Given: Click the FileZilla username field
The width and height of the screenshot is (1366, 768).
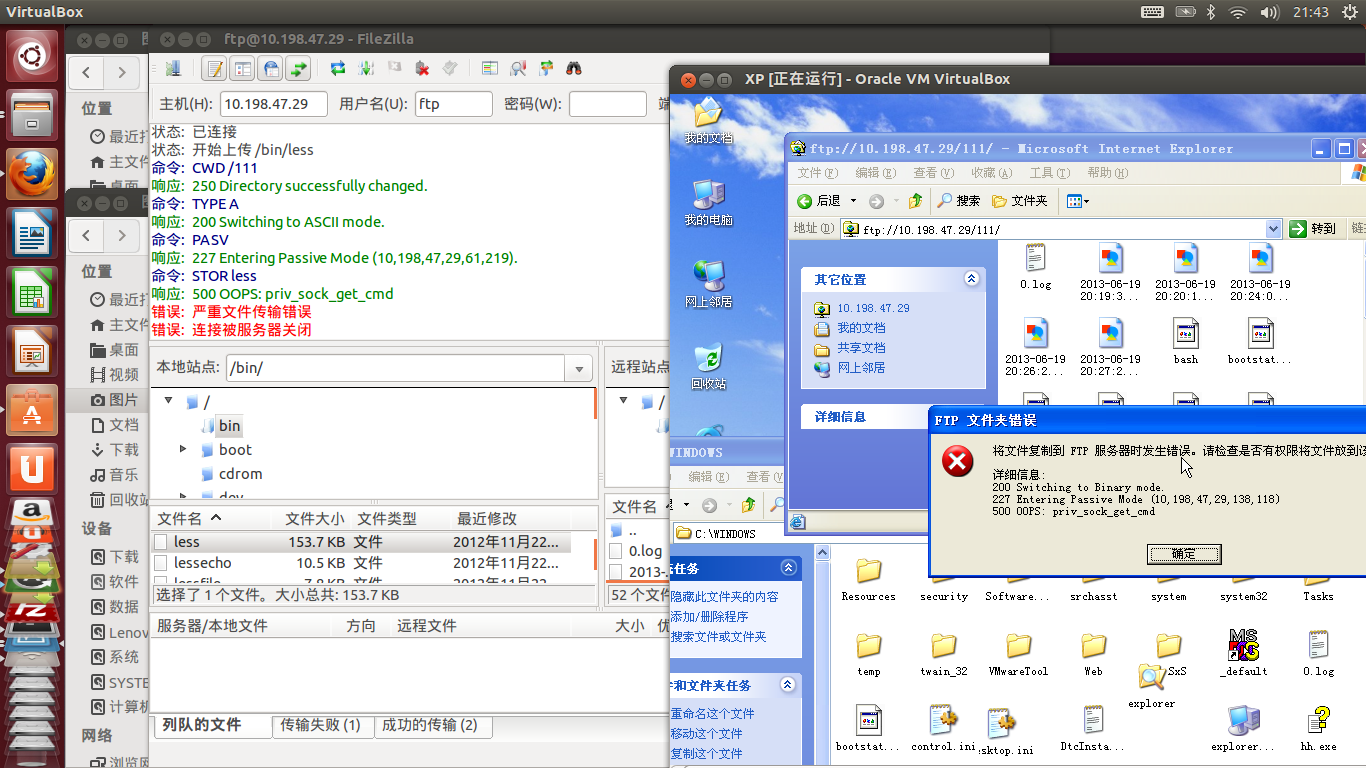Looking at the screenshot, I should [454, 104].
